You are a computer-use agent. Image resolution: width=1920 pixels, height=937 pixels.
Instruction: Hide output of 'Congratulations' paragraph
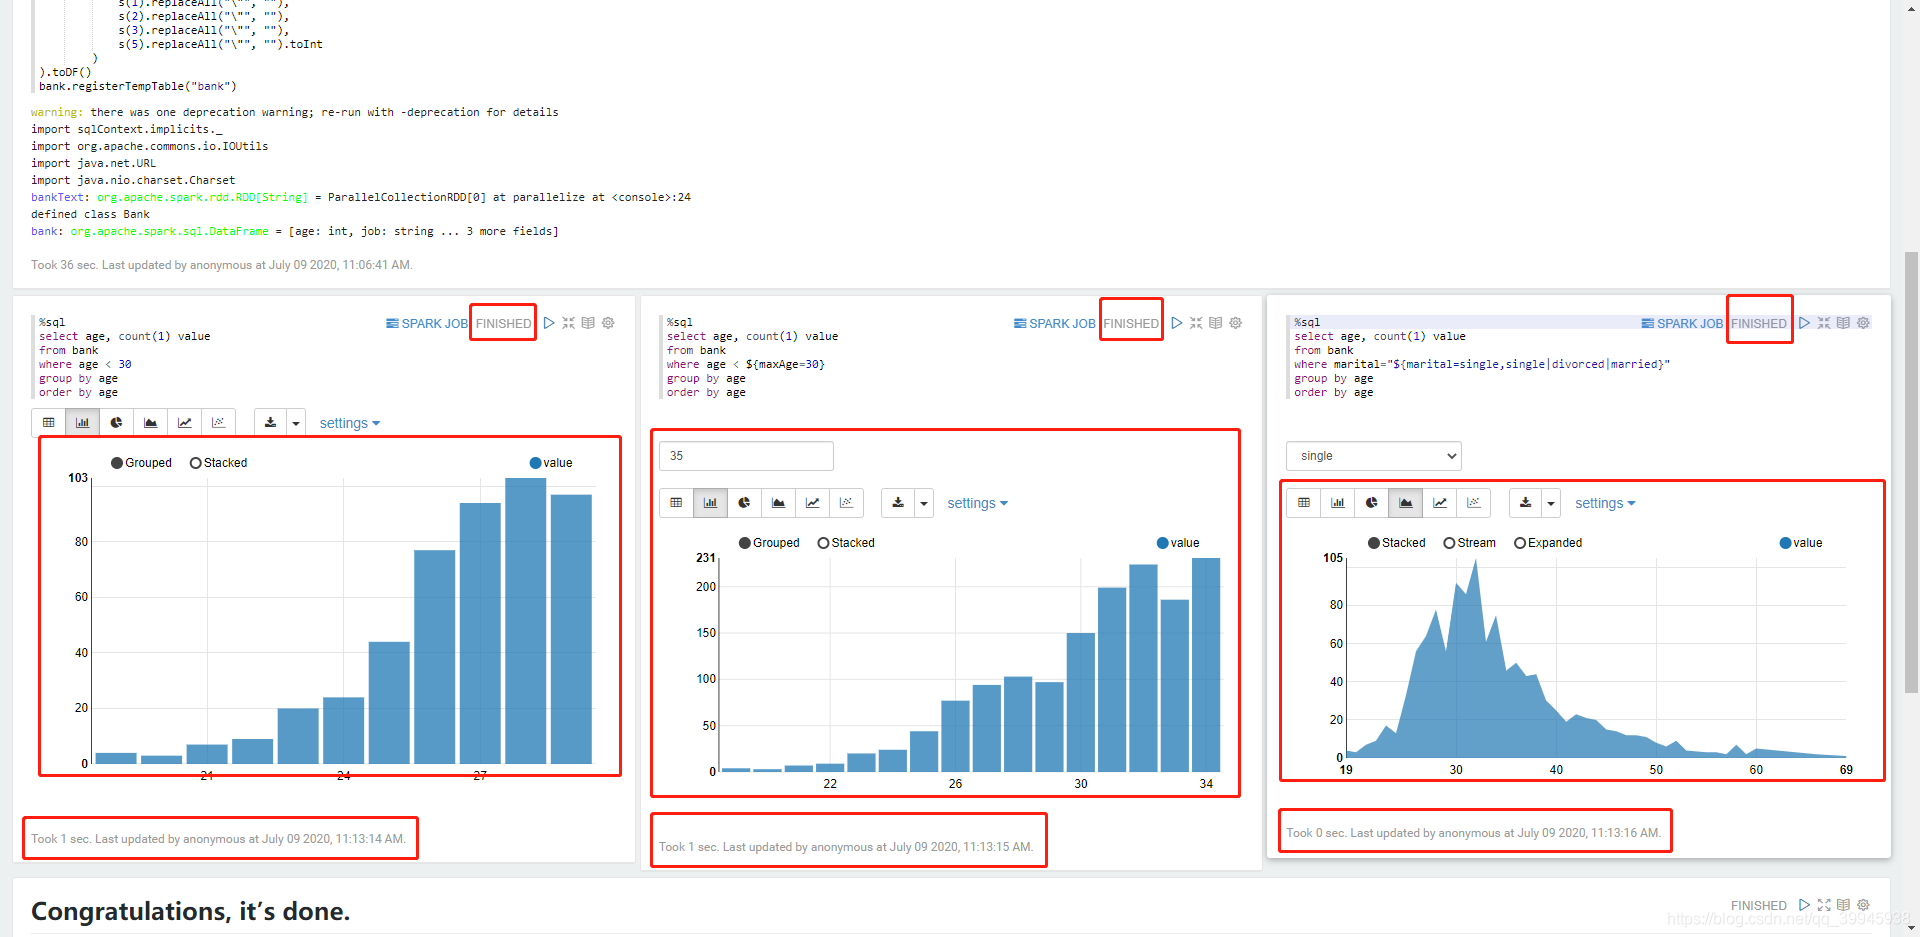tap(1843, 905)
